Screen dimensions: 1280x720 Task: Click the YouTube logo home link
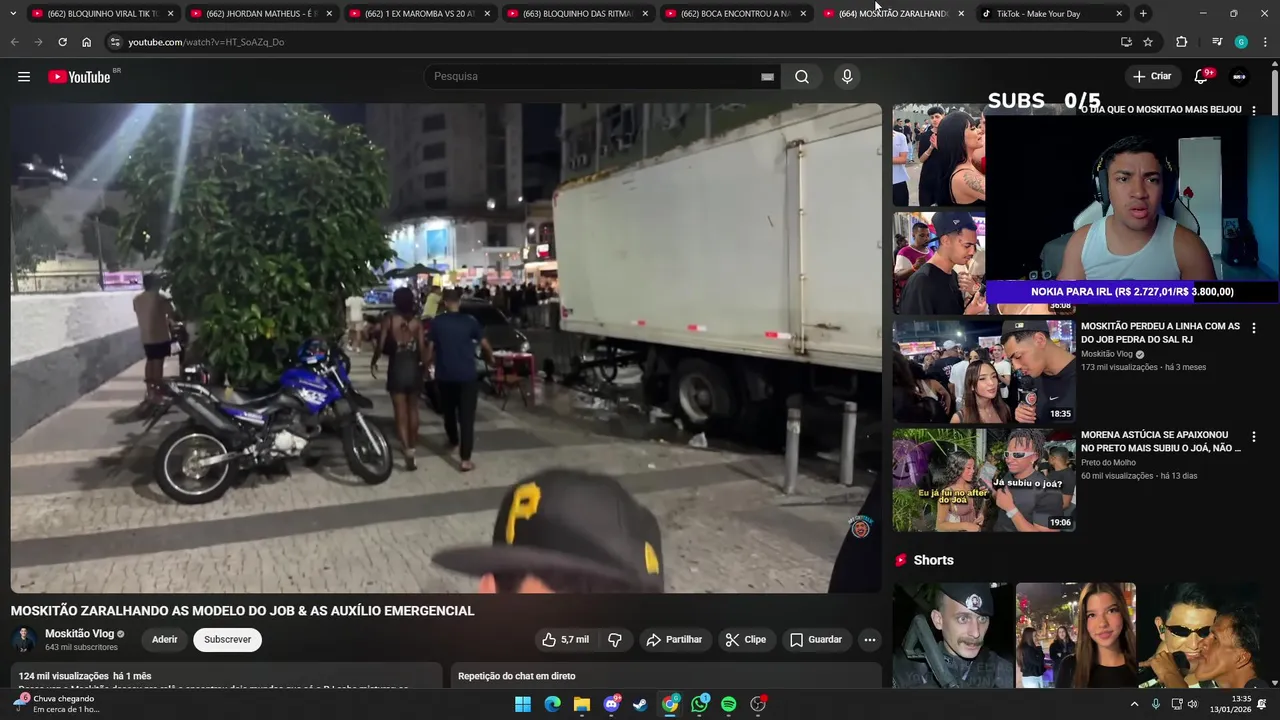click(79, 77)
